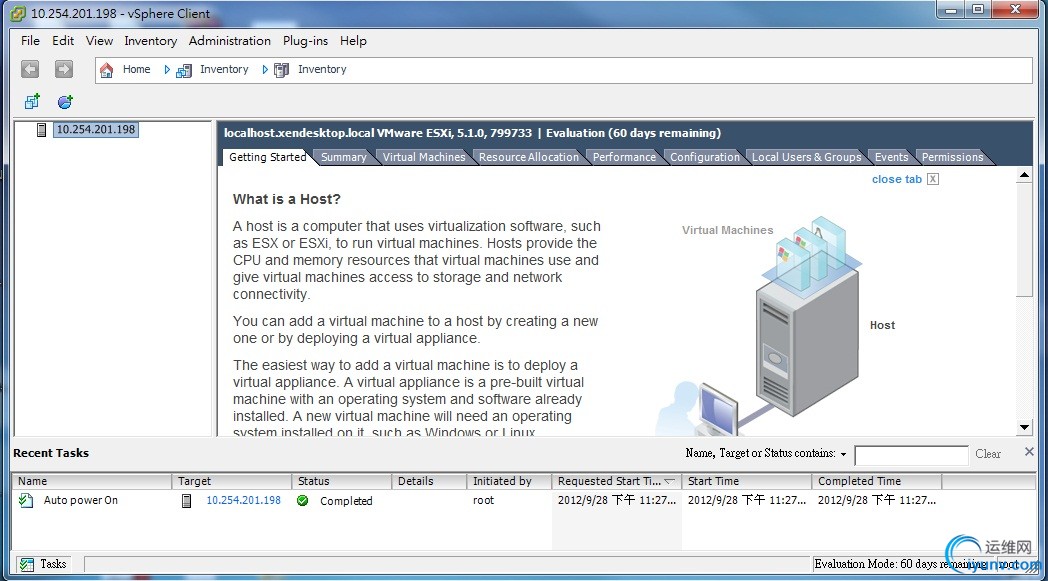Click the Home house icon
The width and height of the screenshot is (1048, 581).
pyautogui.click(x=106, y=70)
